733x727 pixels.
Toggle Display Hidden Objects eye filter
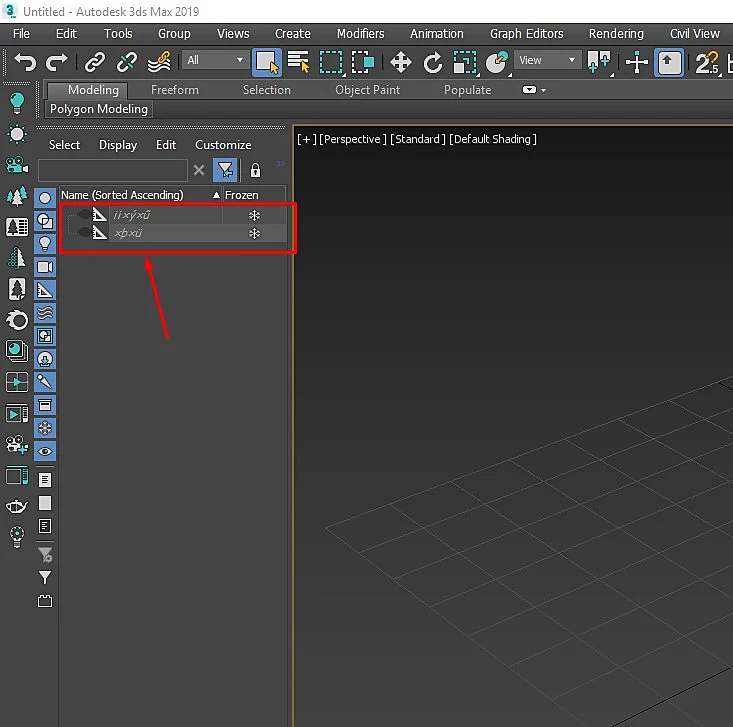tap(45, 451)
